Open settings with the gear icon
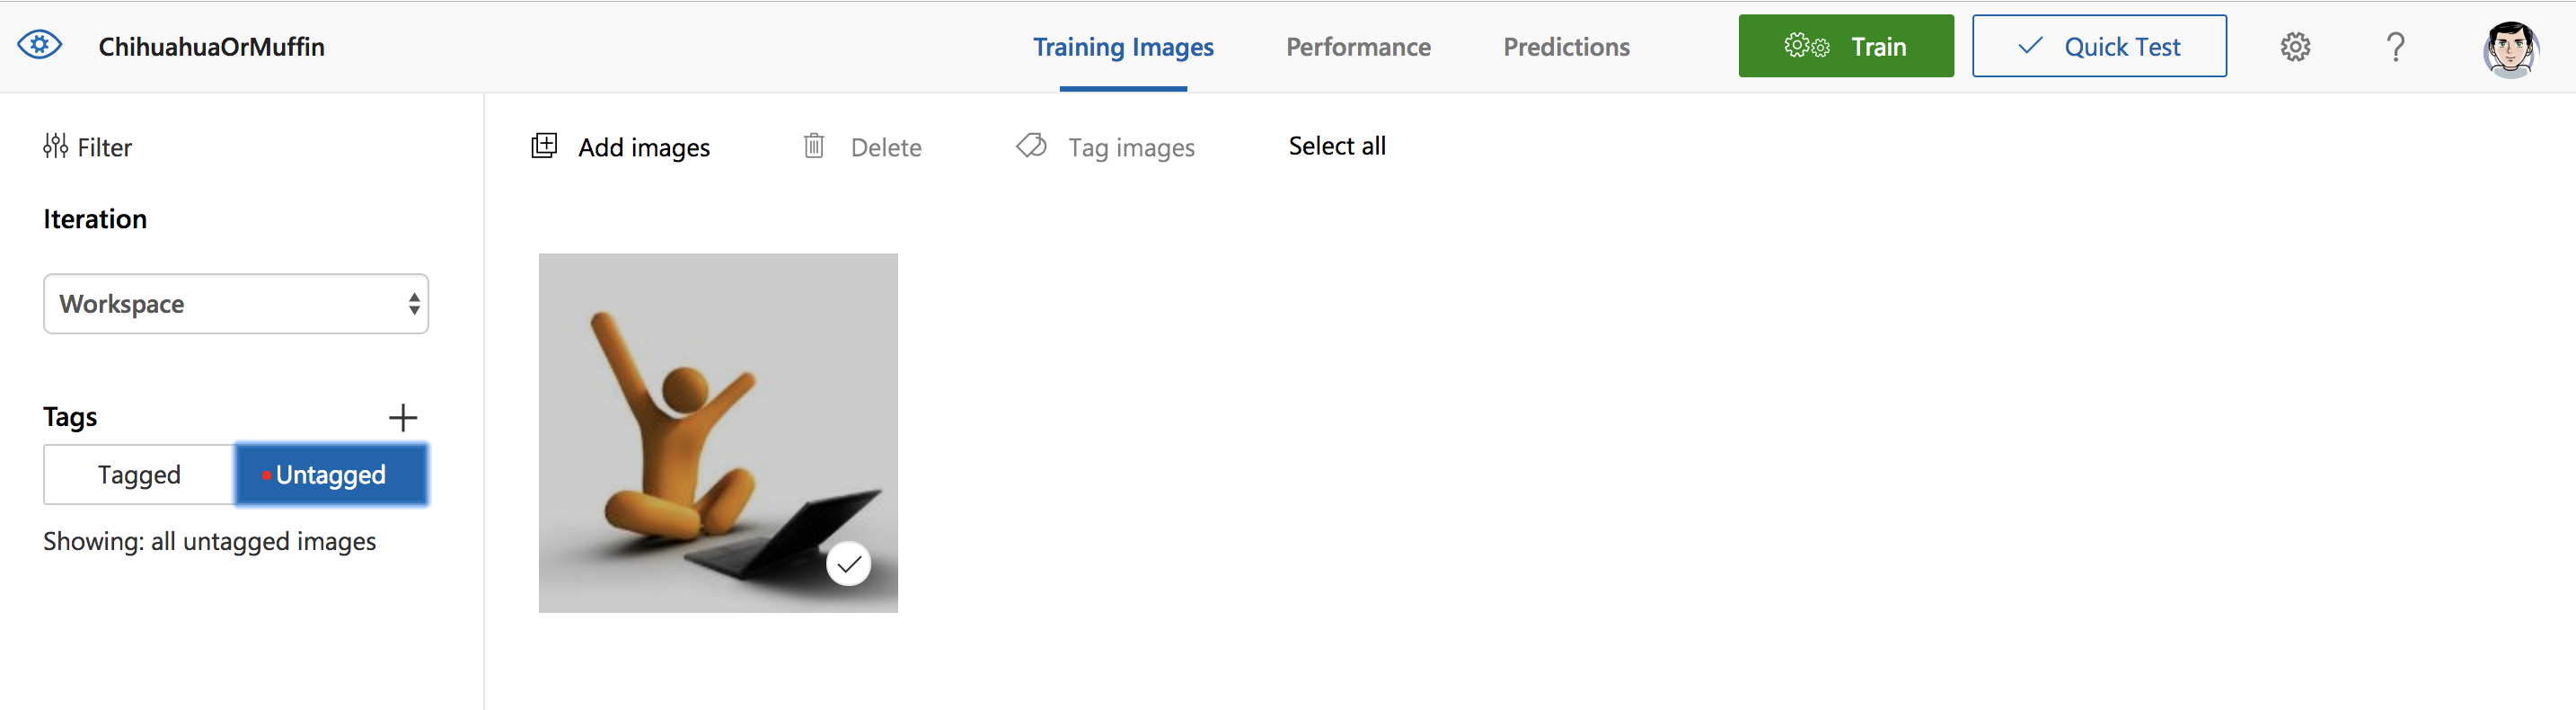The image size is (2576, 710). tap(2294, 47)
